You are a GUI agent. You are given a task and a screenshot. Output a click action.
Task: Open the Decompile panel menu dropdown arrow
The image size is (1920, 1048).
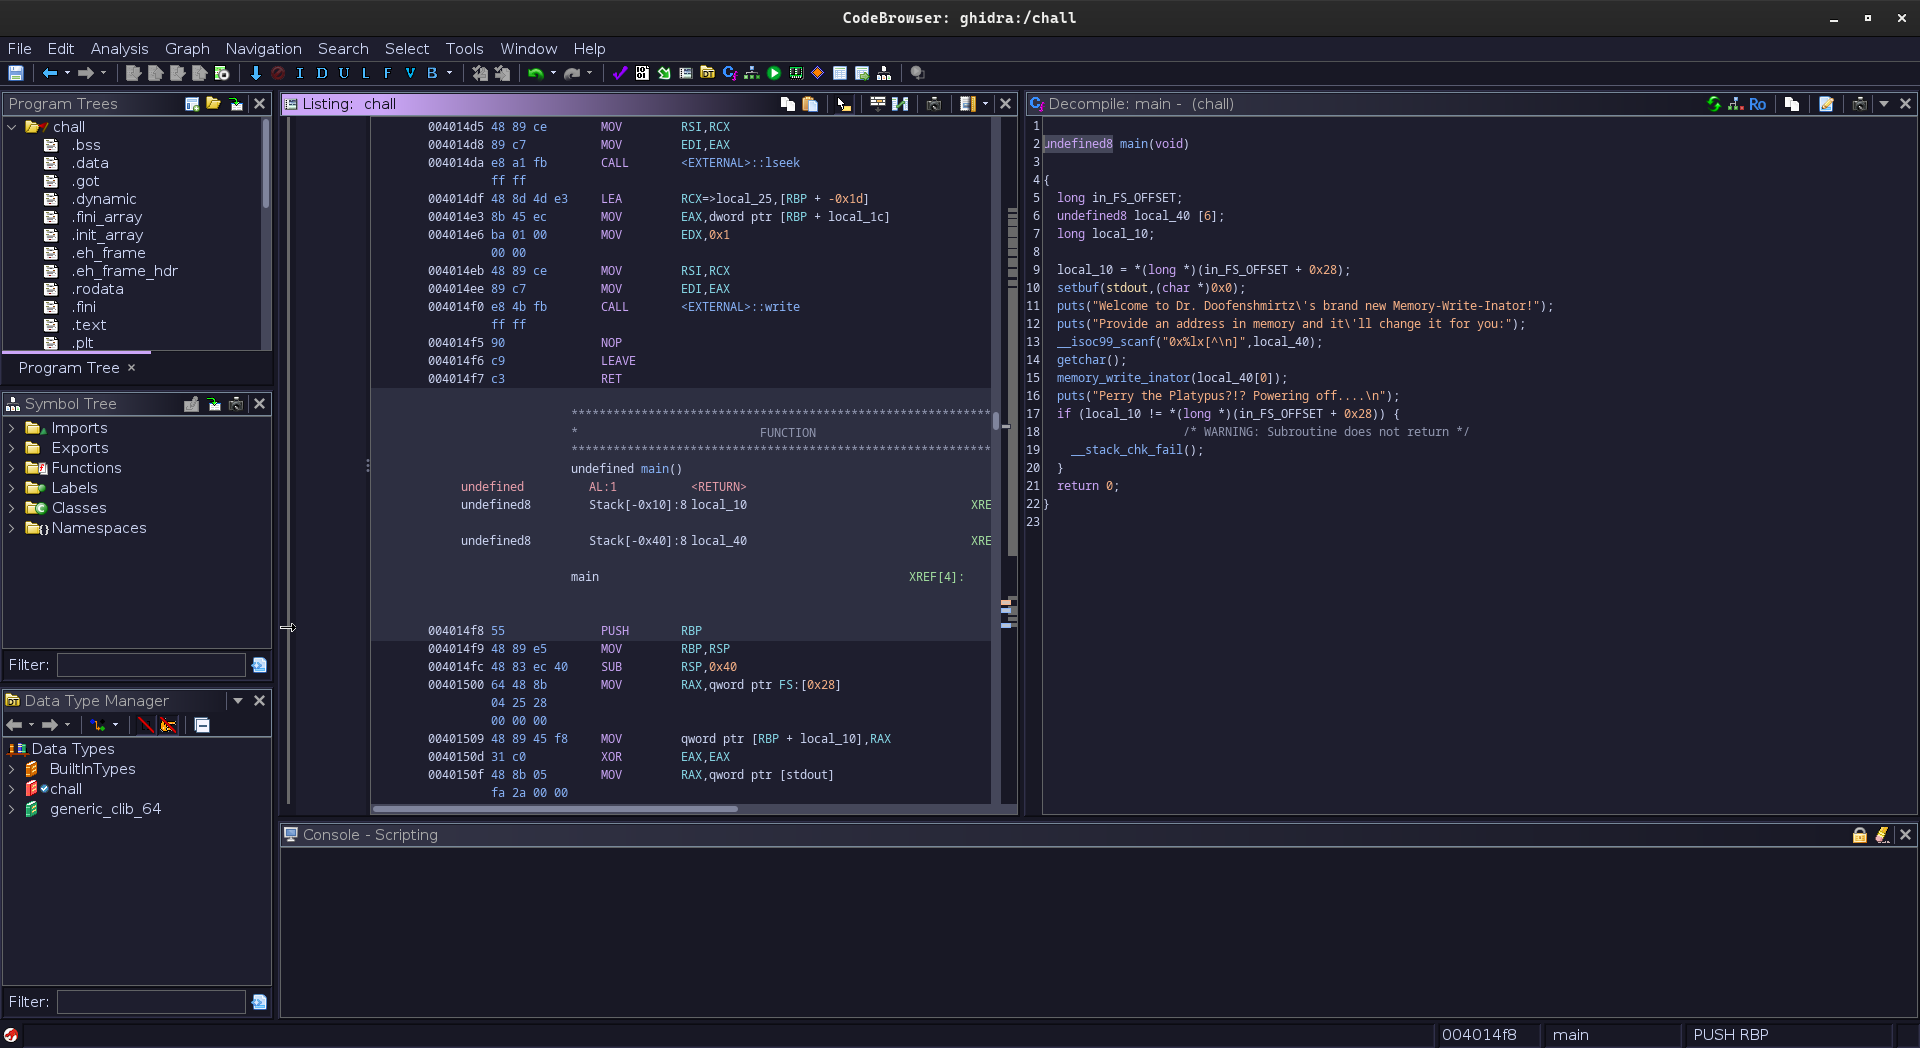pyautogui.click(x=1884, y=104)
